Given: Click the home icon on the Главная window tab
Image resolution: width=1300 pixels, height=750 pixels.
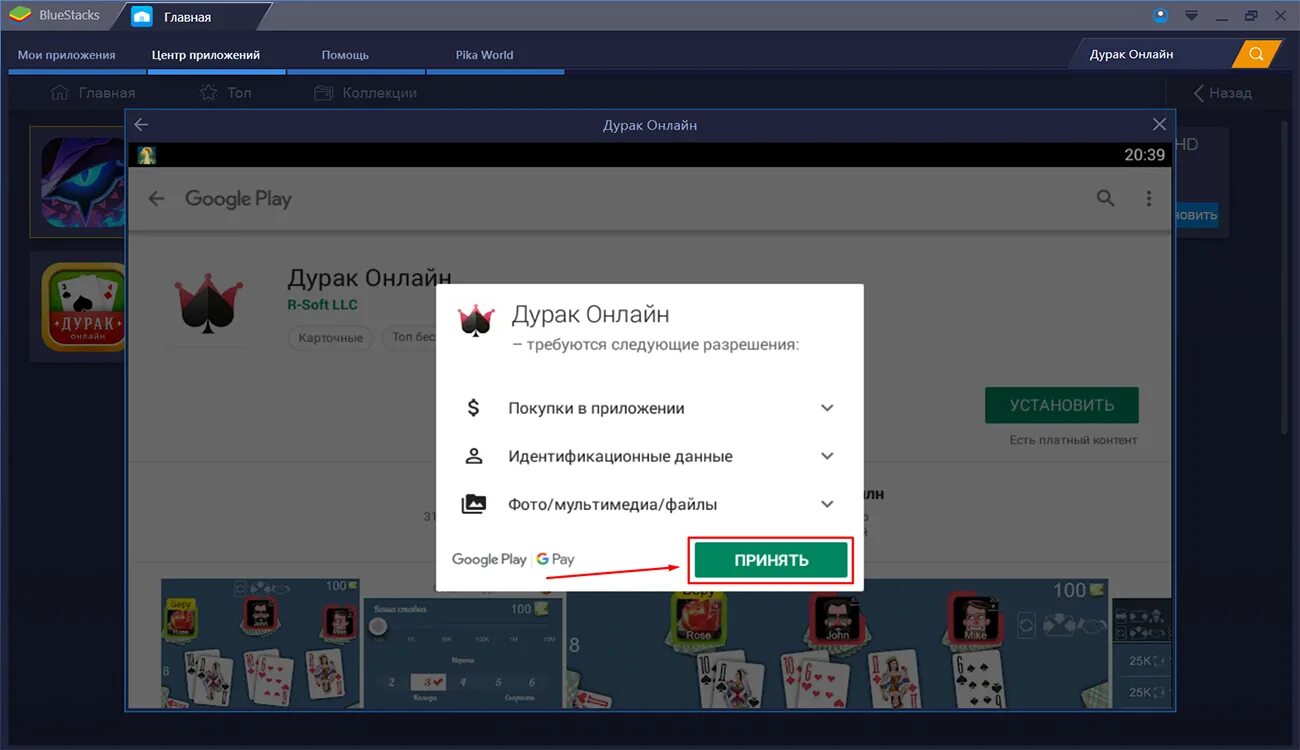Looking at the screenshot, I should pyautogui.click(x=142, y=16).
